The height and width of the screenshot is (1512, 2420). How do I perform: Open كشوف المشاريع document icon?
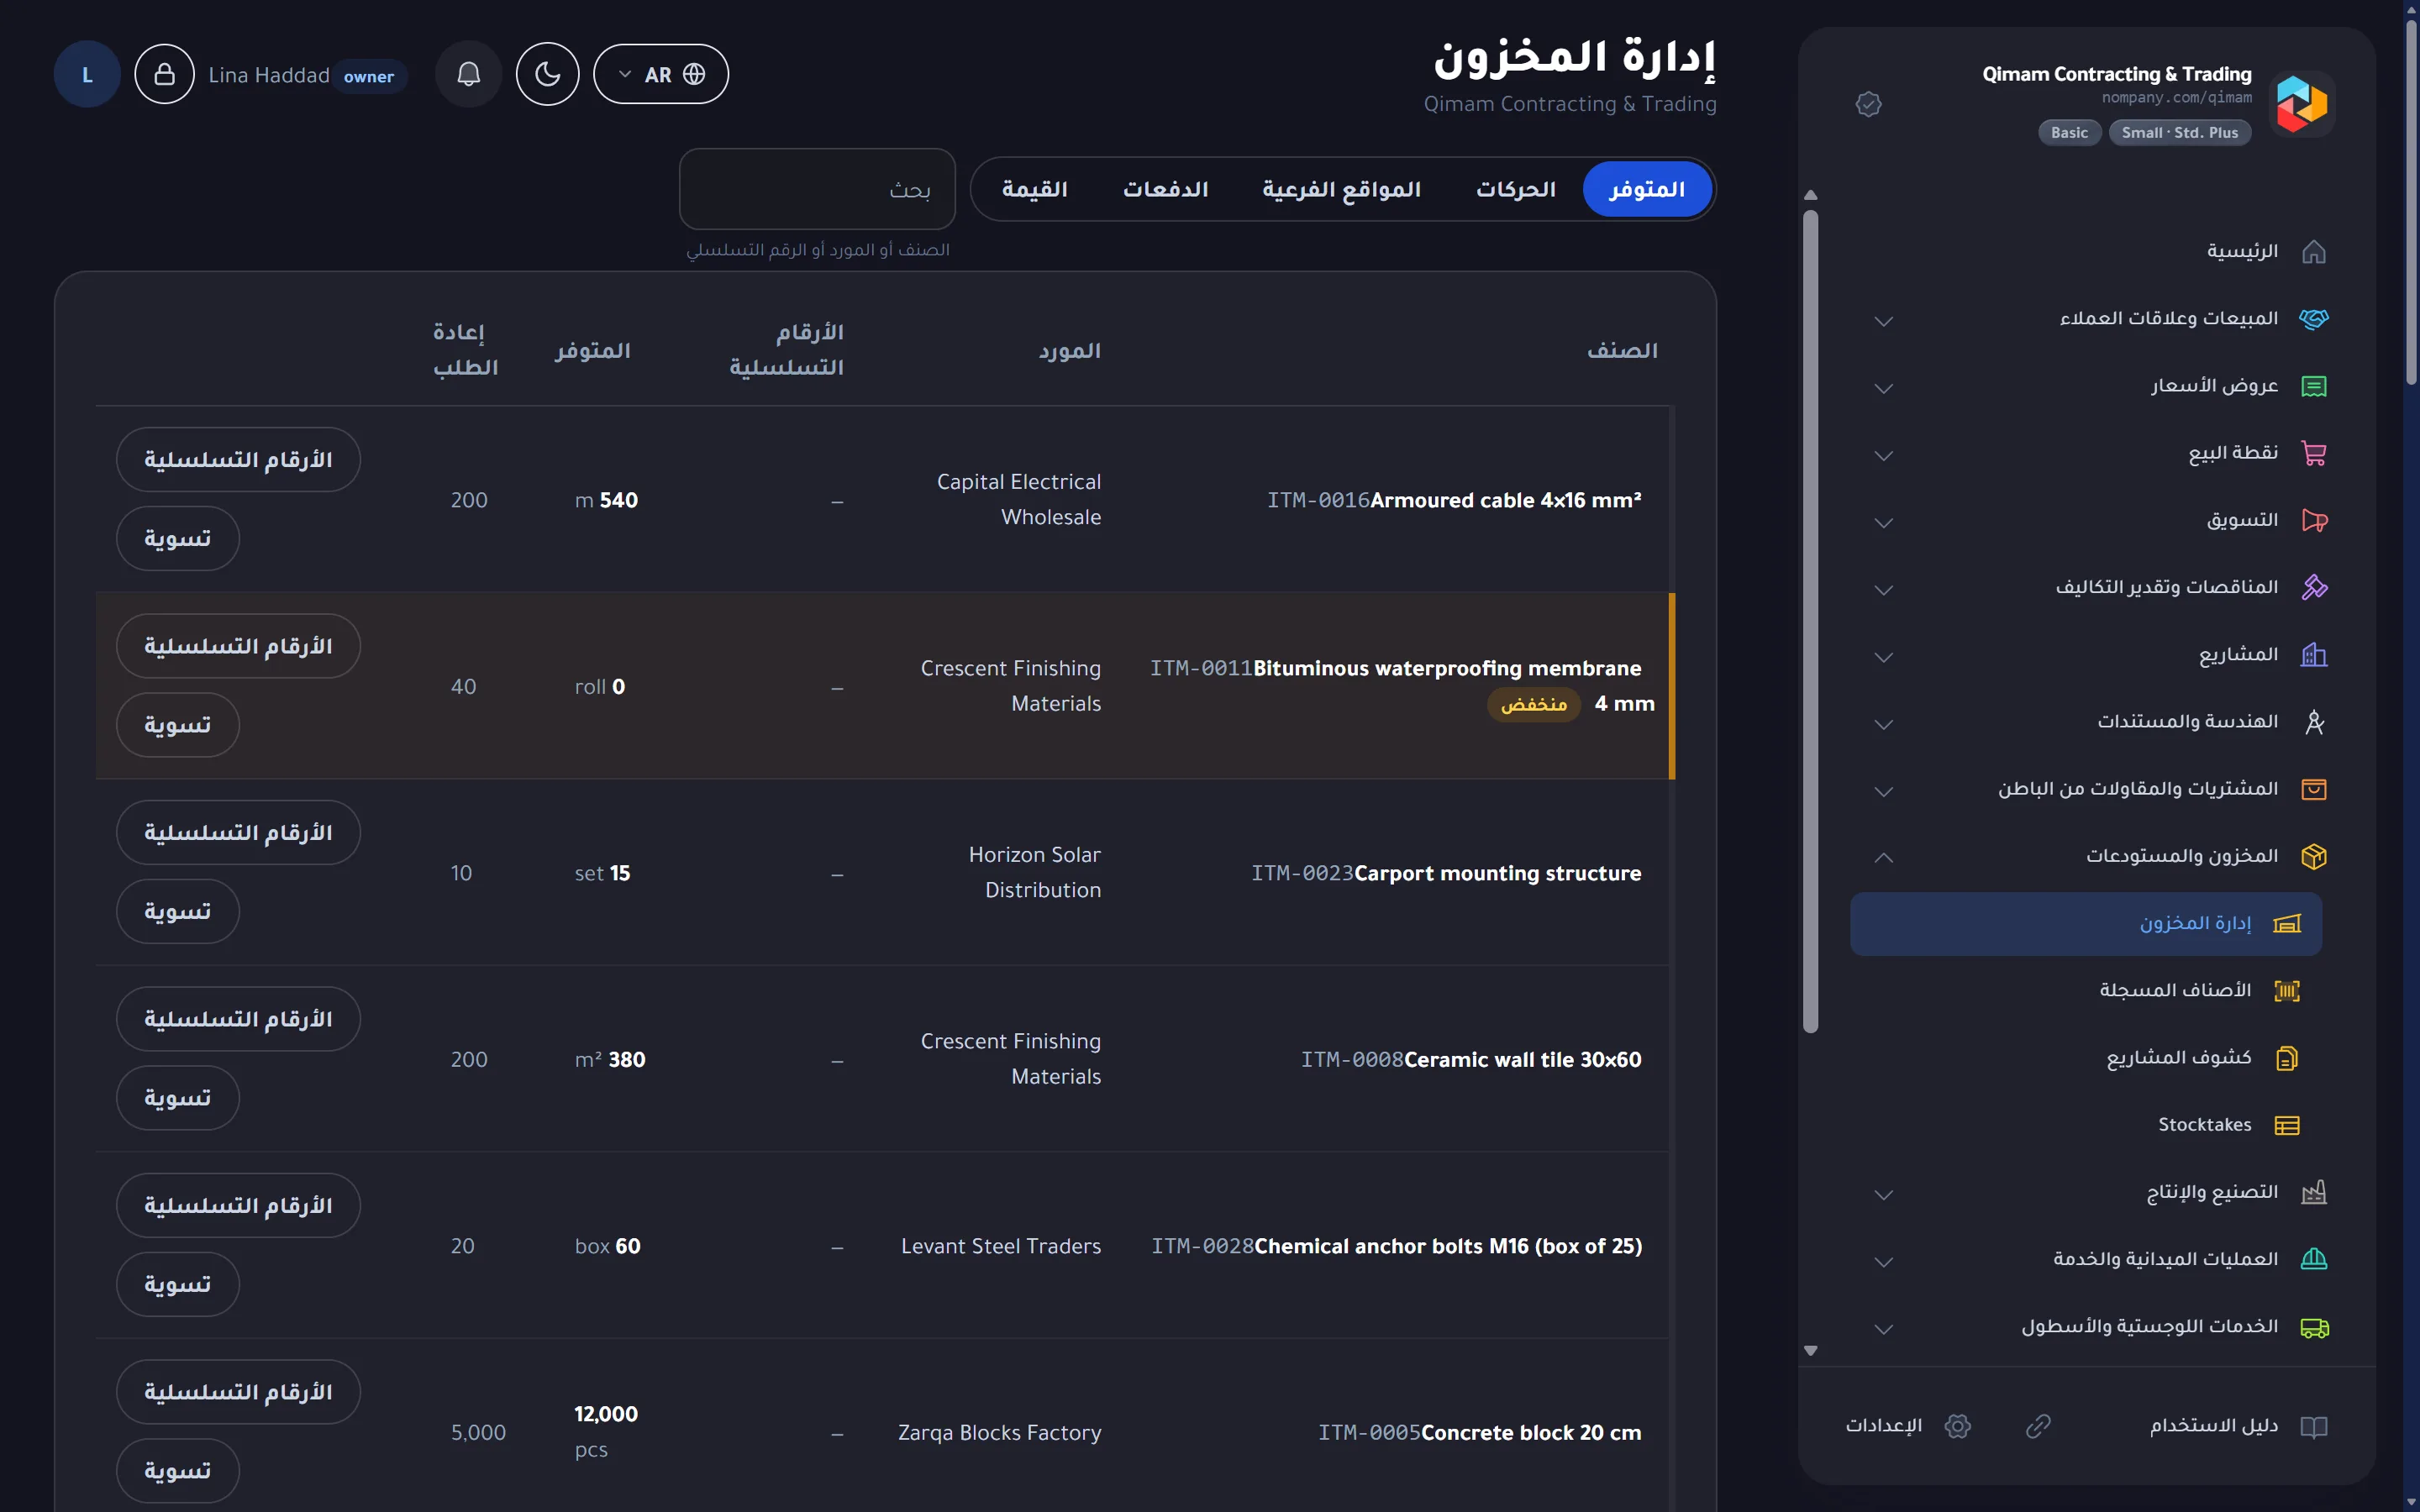[2286, 1058]
